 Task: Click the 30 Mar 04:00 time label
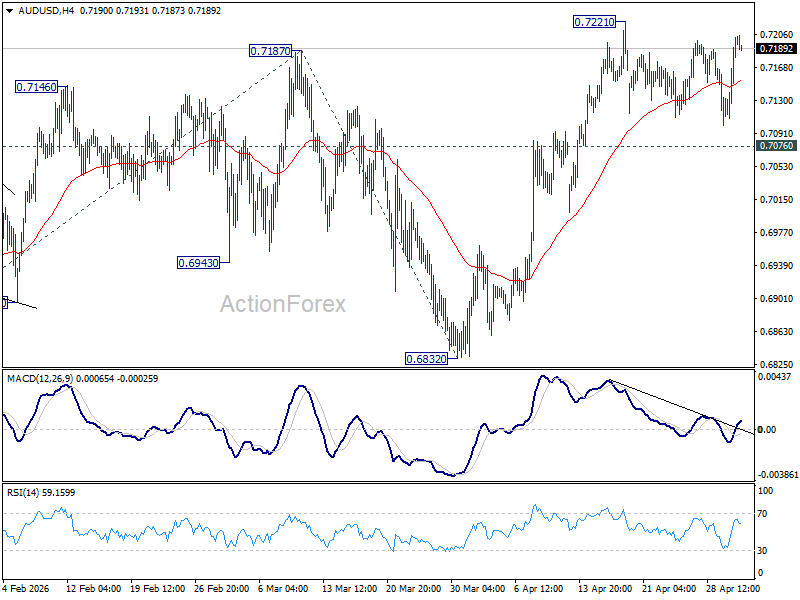pos(478,589)
